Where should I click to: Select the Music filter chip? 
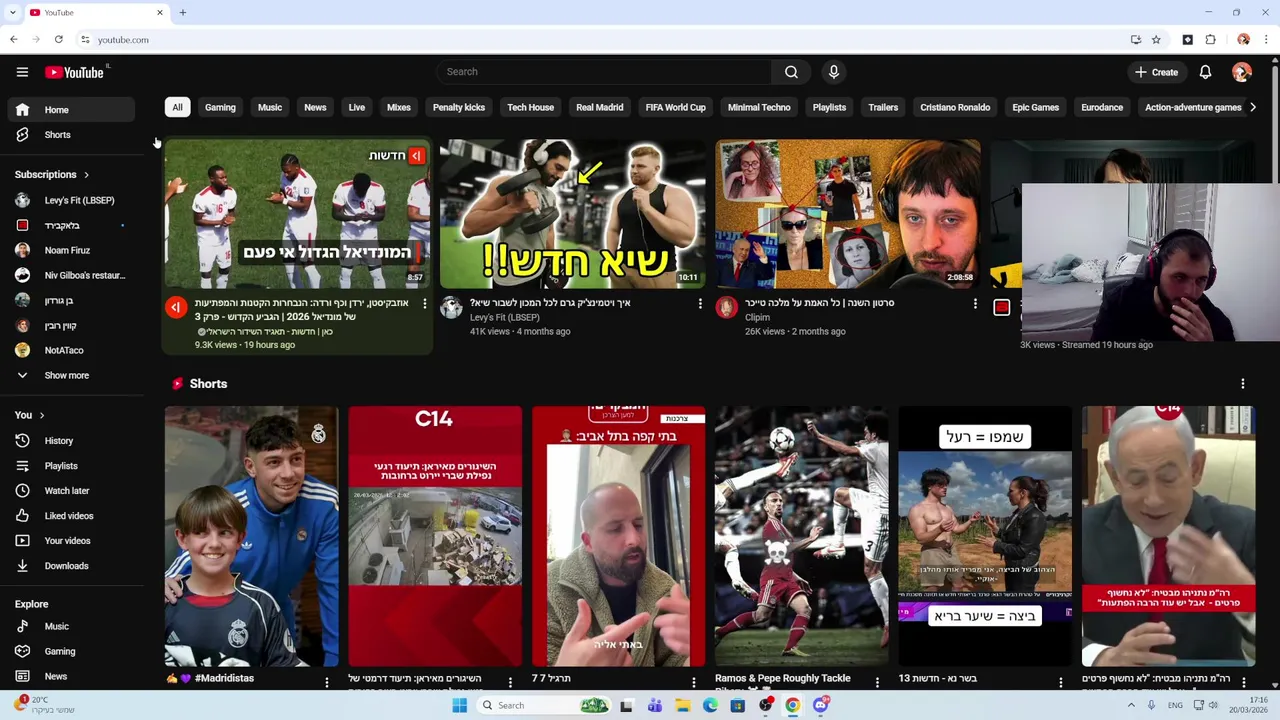270,107
